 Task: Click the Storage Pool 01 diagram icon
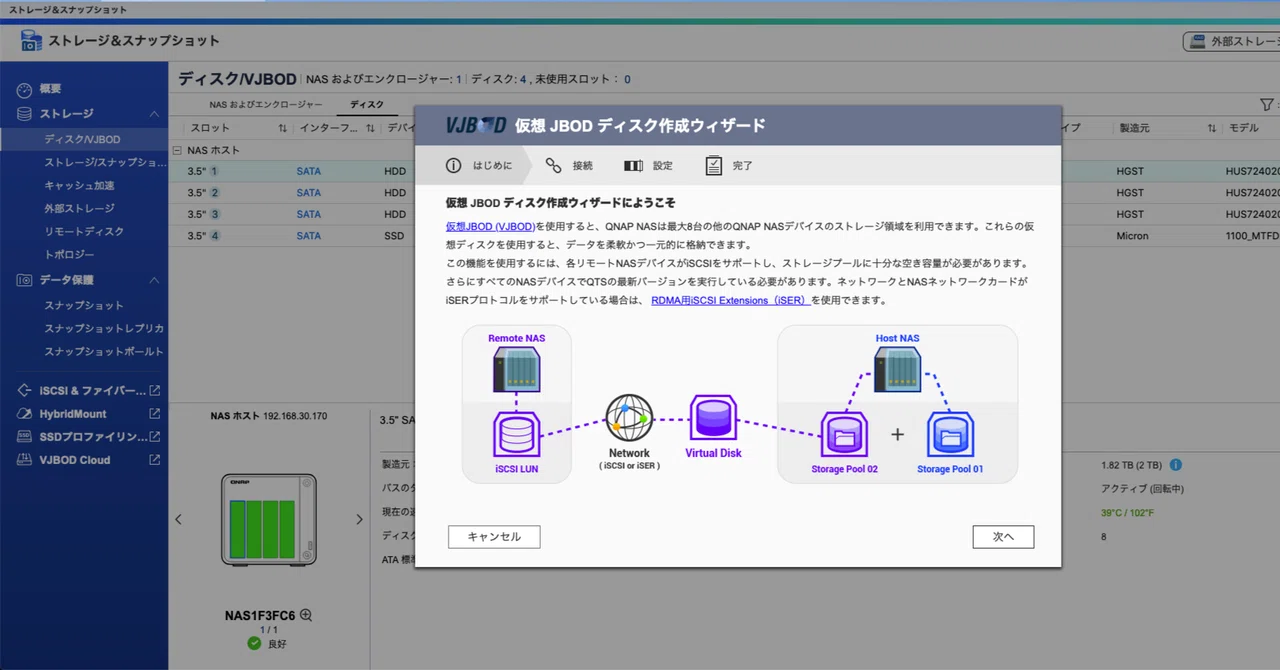[x=950, y=436]
